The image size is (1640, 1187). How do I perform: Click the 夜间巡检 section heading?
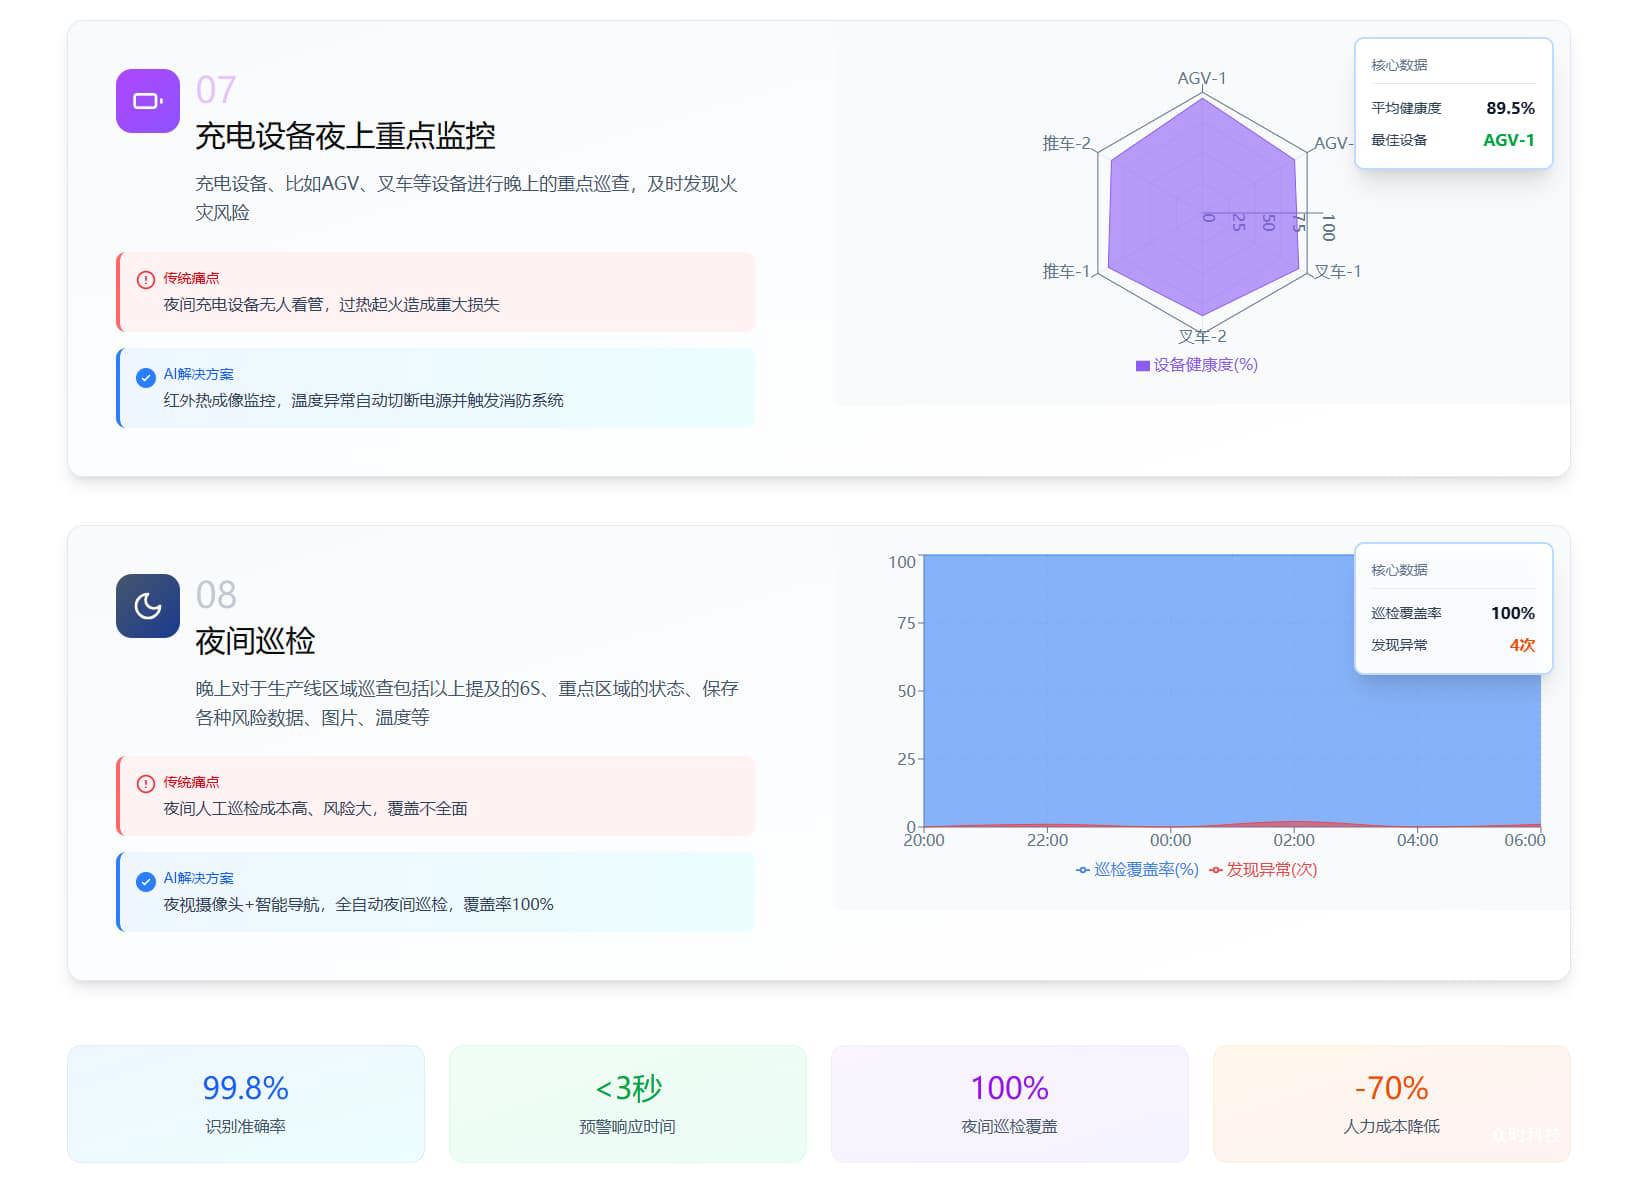point(255,641)
